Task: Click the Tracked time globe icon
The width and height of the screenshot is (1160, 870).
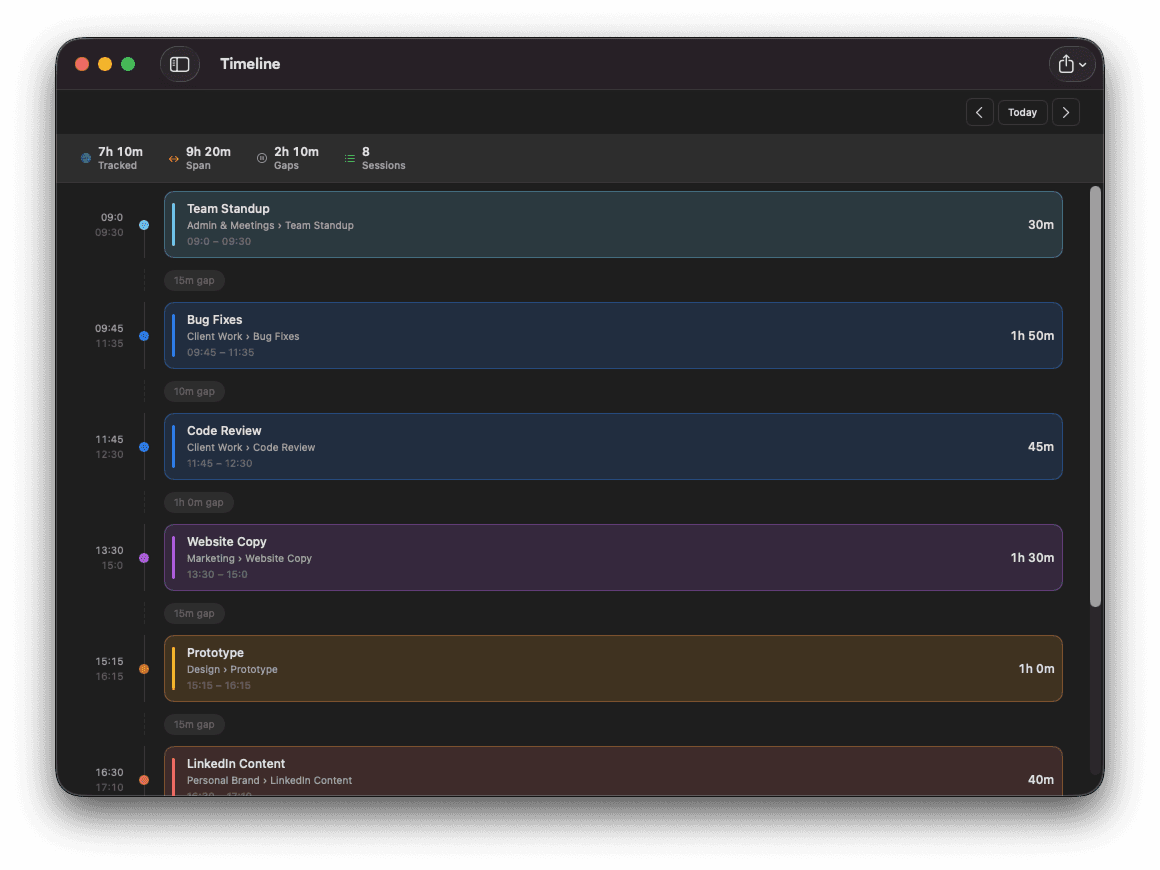Action: pos(85,157)
